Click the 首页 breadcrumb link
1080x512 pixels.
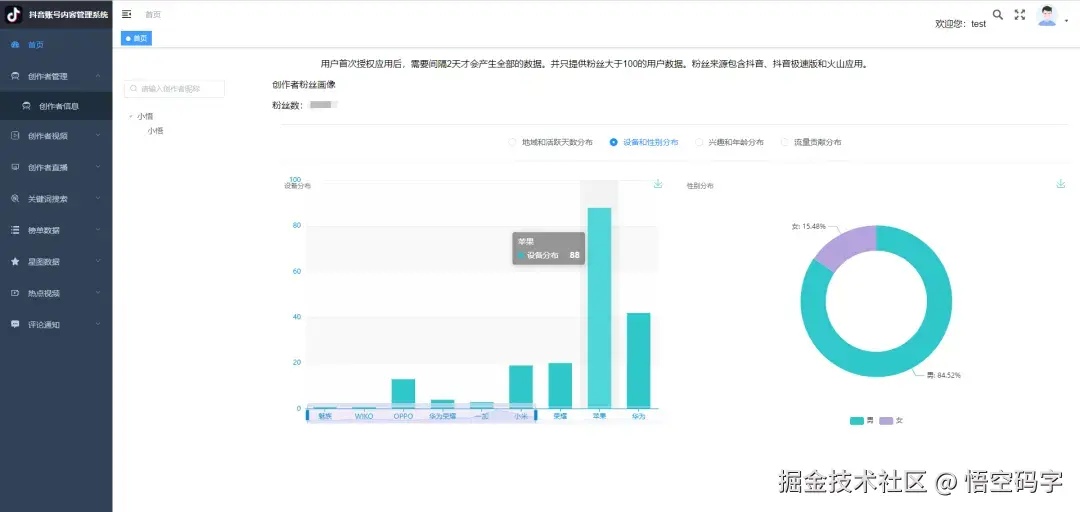[153, 14]
